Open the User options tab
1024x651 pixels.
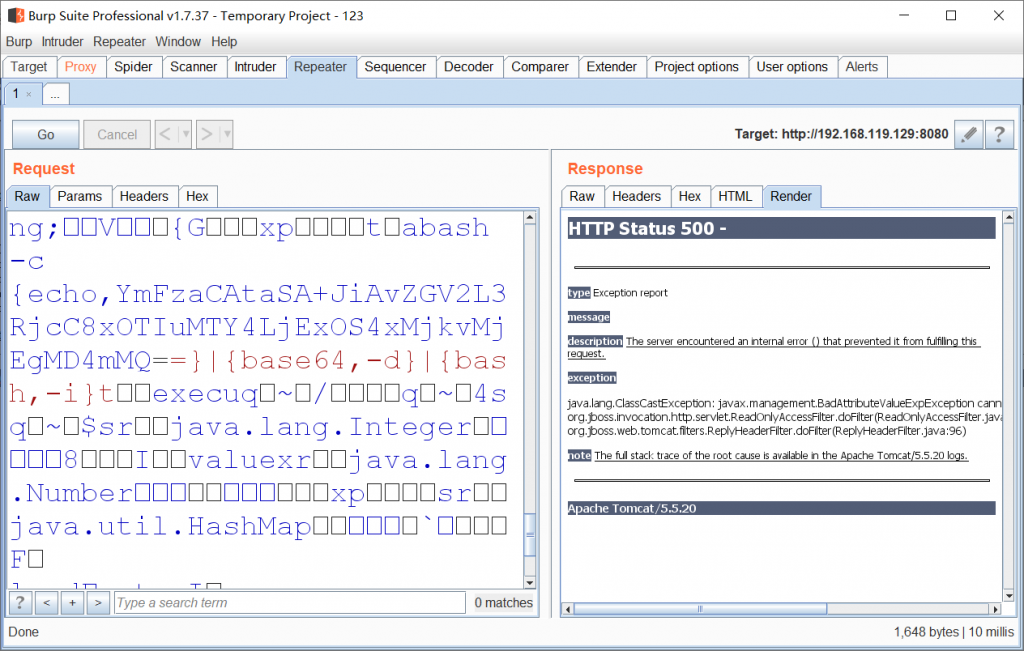pos(792,67)
